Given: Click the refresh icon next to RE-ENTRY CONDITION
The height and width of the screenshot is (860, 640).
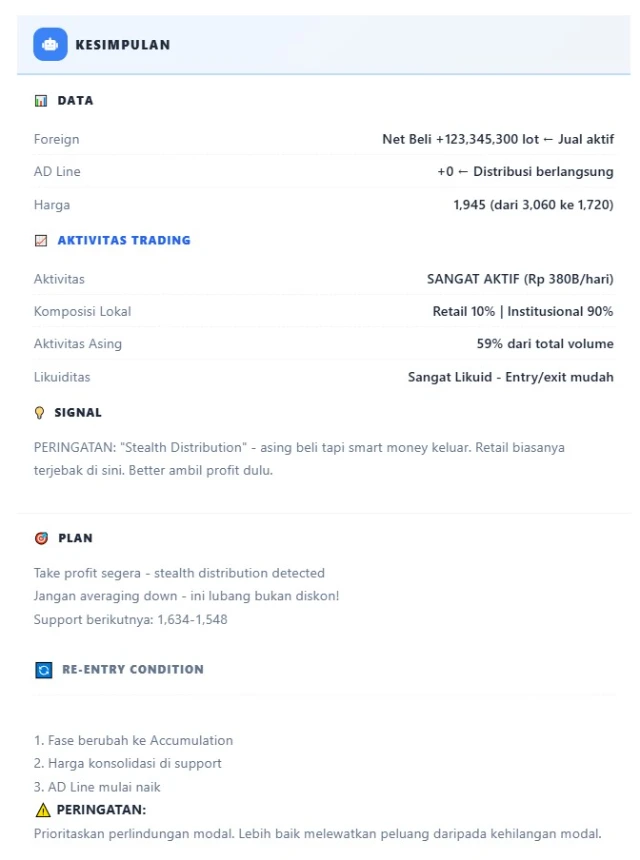Looking at the screenshot, I should click(43, 670).
